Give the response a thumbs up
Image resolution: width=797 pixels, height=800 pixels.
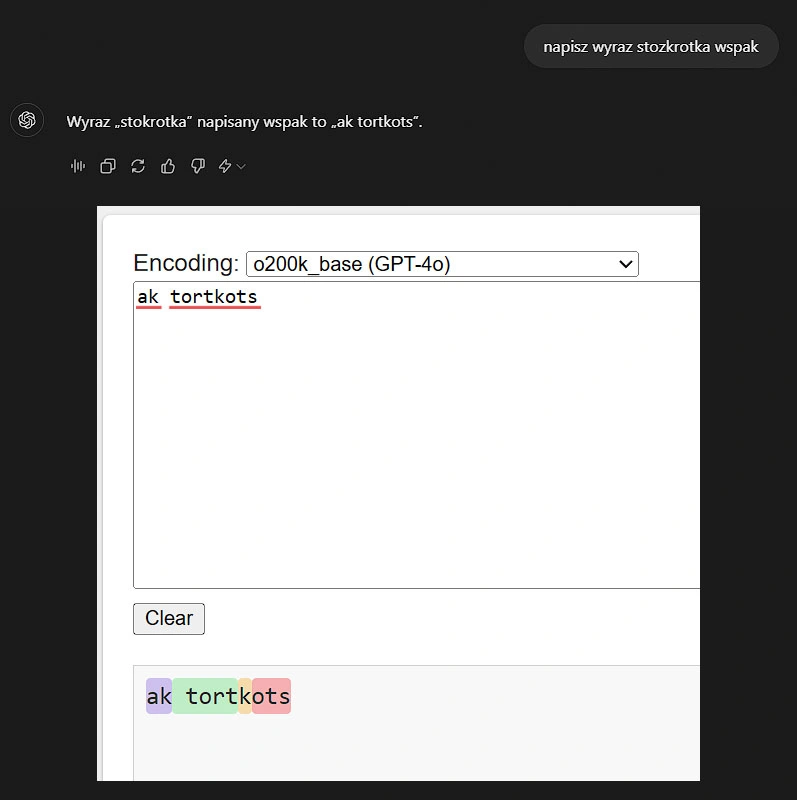168,166
